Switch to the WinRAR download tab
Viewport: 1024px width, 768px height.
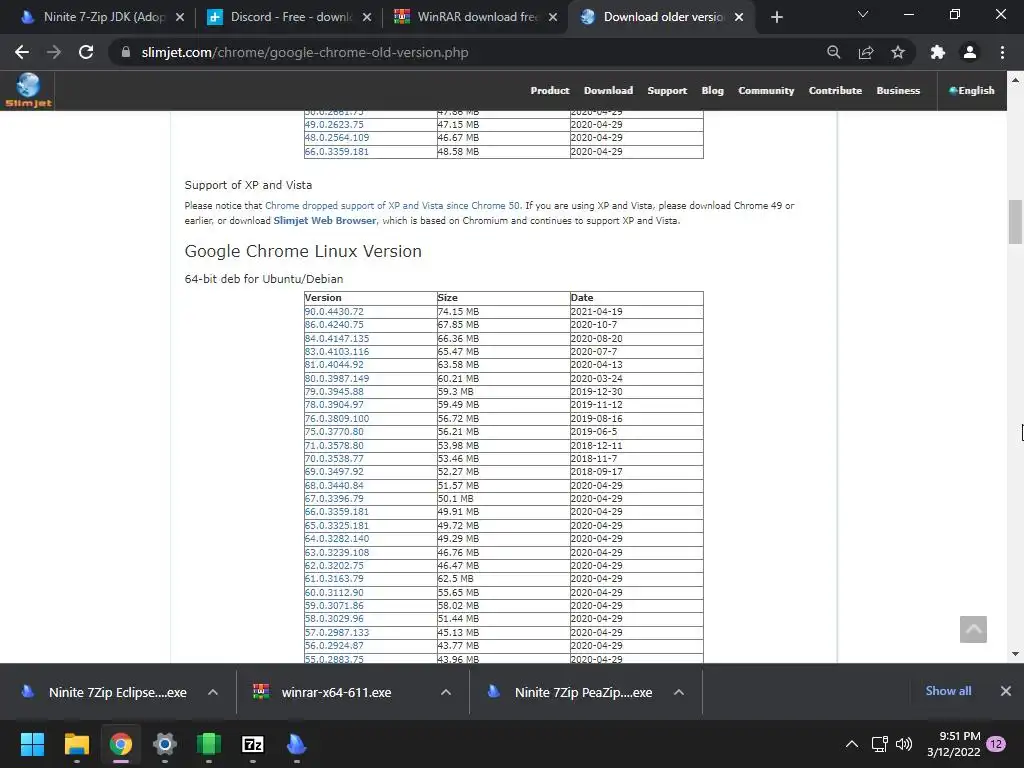(475, 17)
